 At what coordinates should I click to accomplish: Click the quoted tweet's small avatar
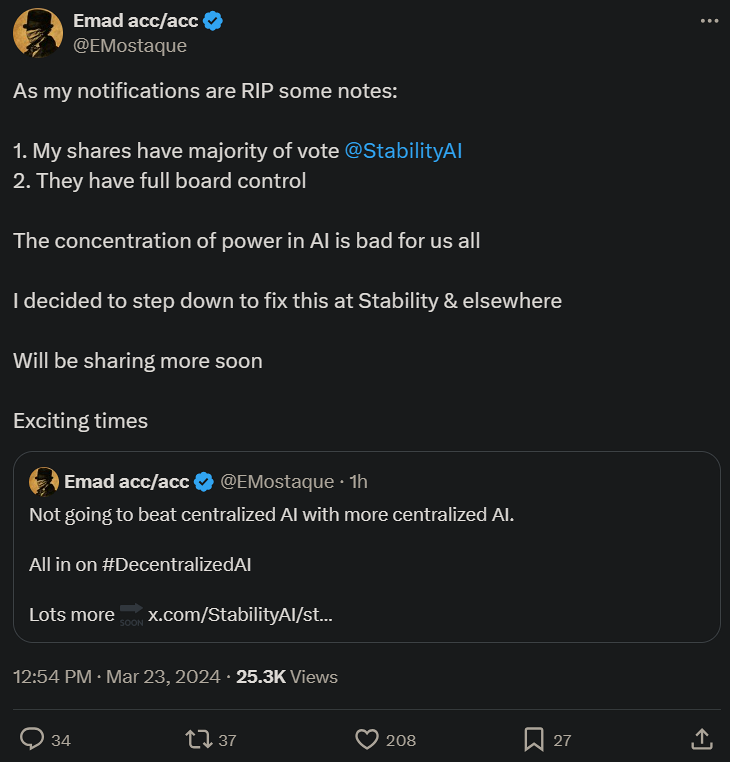click(x=44, y=481)
